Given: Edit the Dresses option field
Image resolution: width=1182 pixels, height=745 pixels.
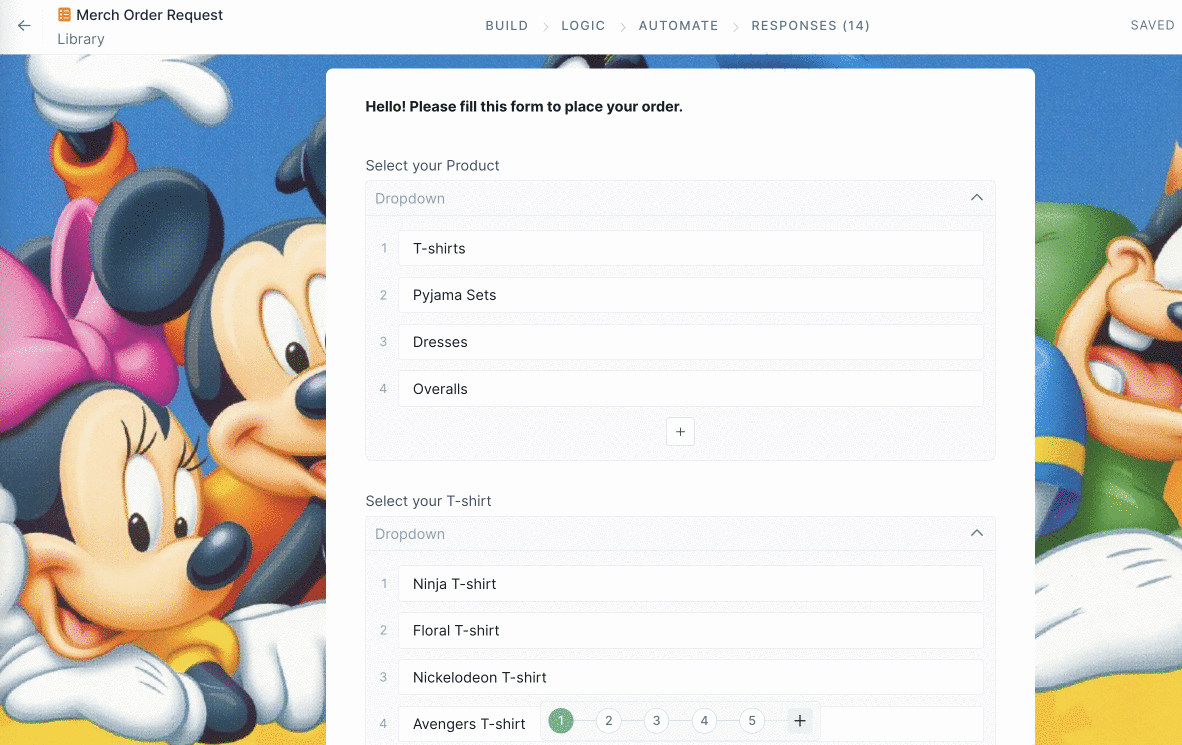Looking at the screenshot, I should click(691, 342).
